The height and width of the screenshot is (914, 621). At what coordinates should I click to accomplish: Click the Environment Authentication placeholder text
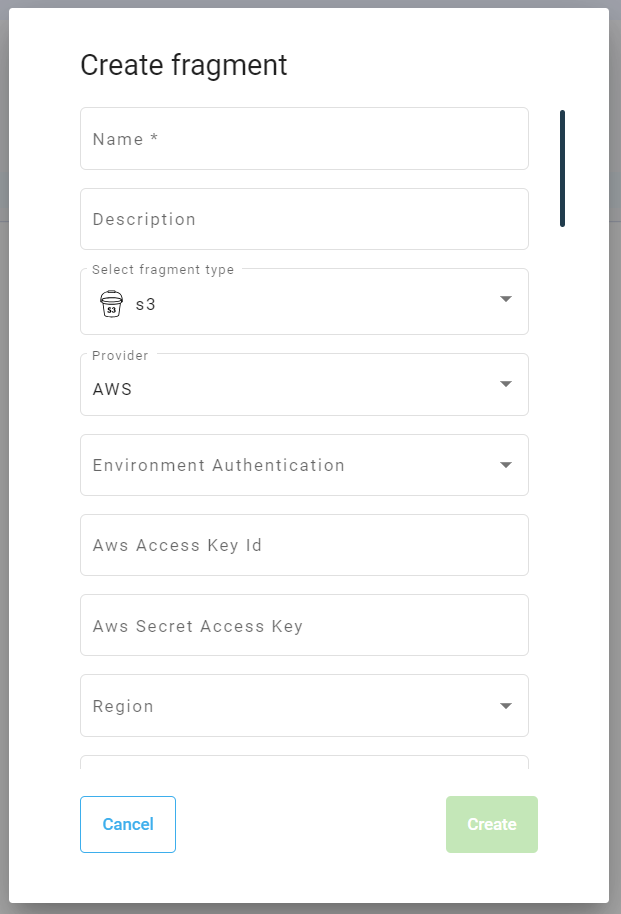point(218,465)
